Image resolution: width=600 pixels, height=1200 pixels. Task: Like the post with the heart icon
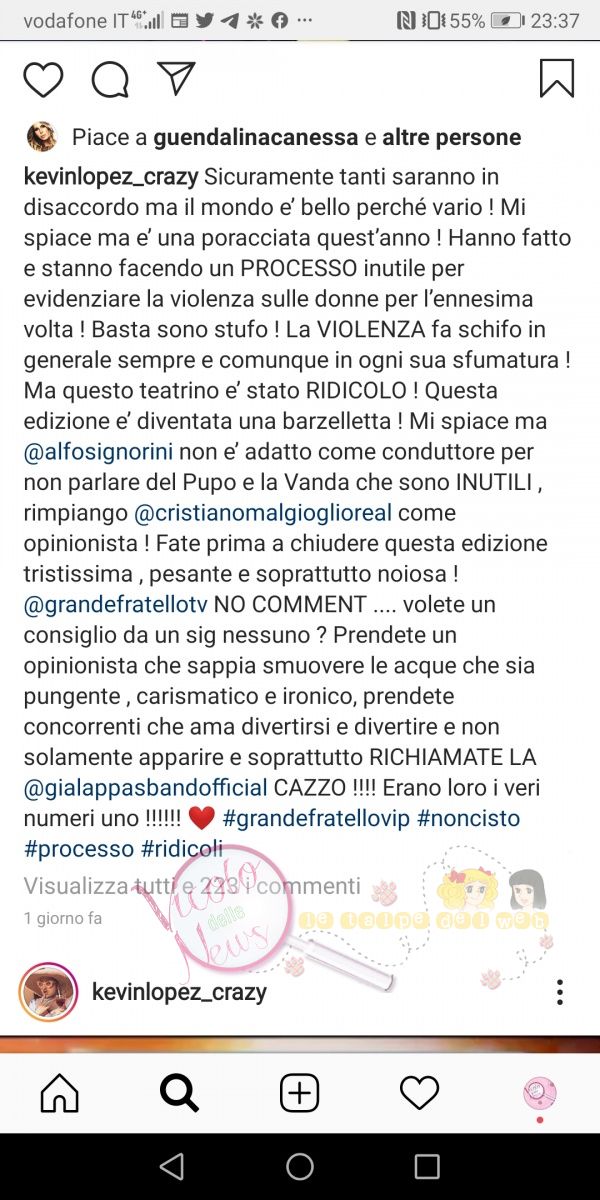(x=43, y=79)
